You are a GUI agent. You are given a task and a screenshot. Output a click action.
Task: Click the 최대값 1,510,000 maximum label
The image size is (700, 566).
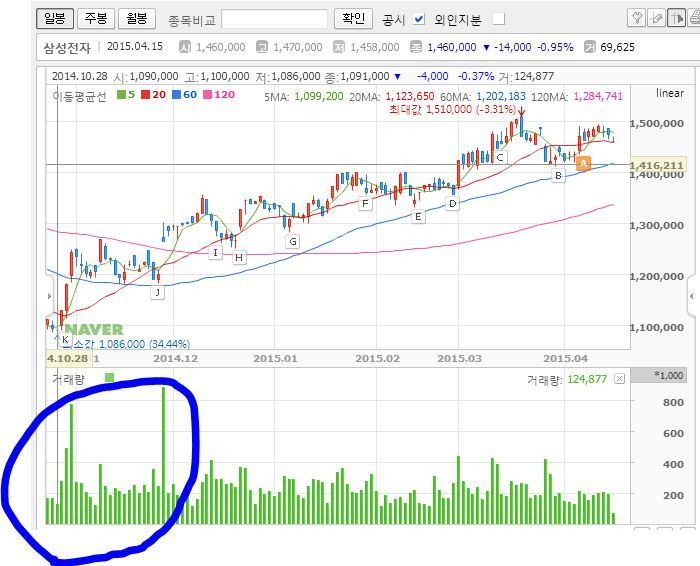[x=452, y=109]
